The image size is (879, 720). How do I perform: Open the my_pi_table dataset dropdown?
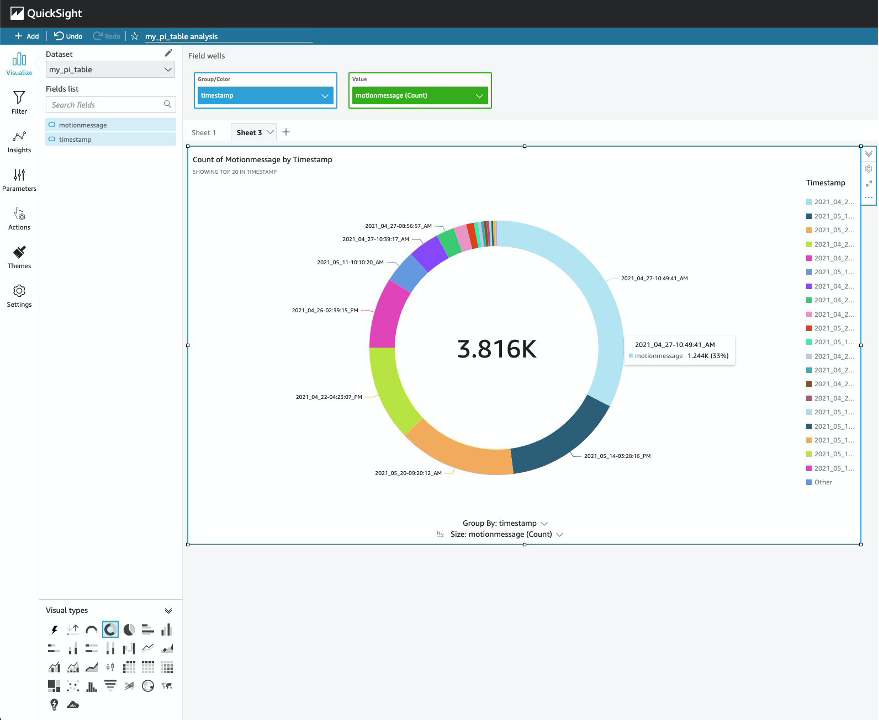110,70
